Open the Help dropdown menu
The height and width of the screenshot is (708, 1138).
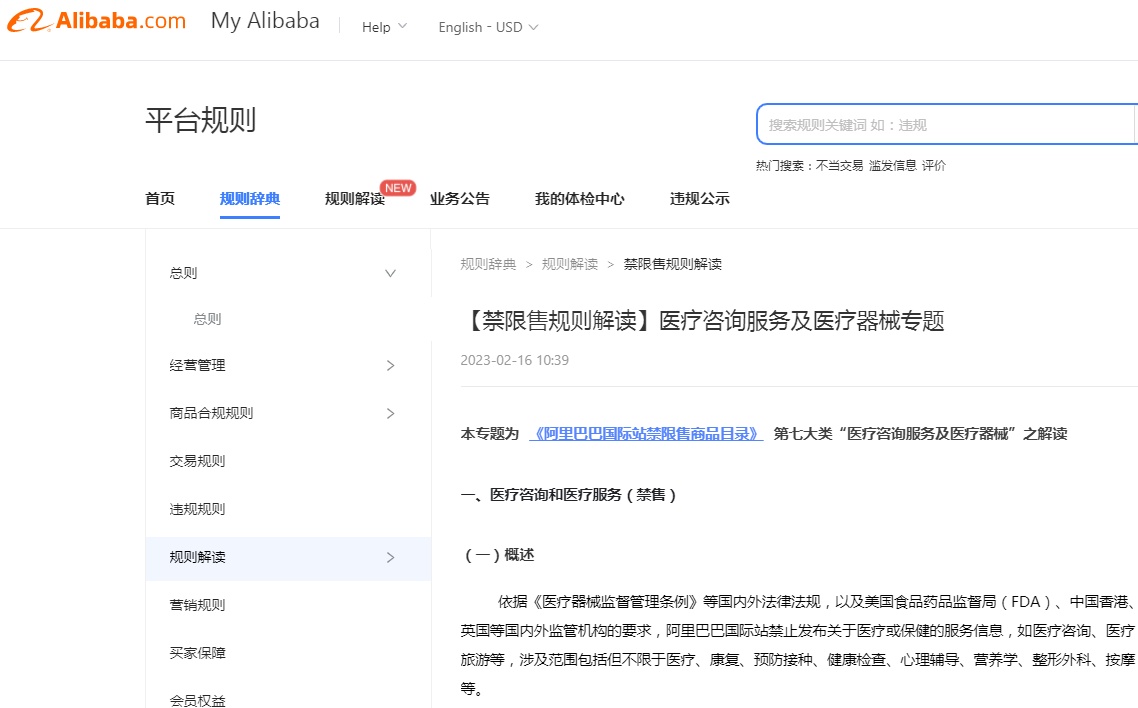point(384,27)
